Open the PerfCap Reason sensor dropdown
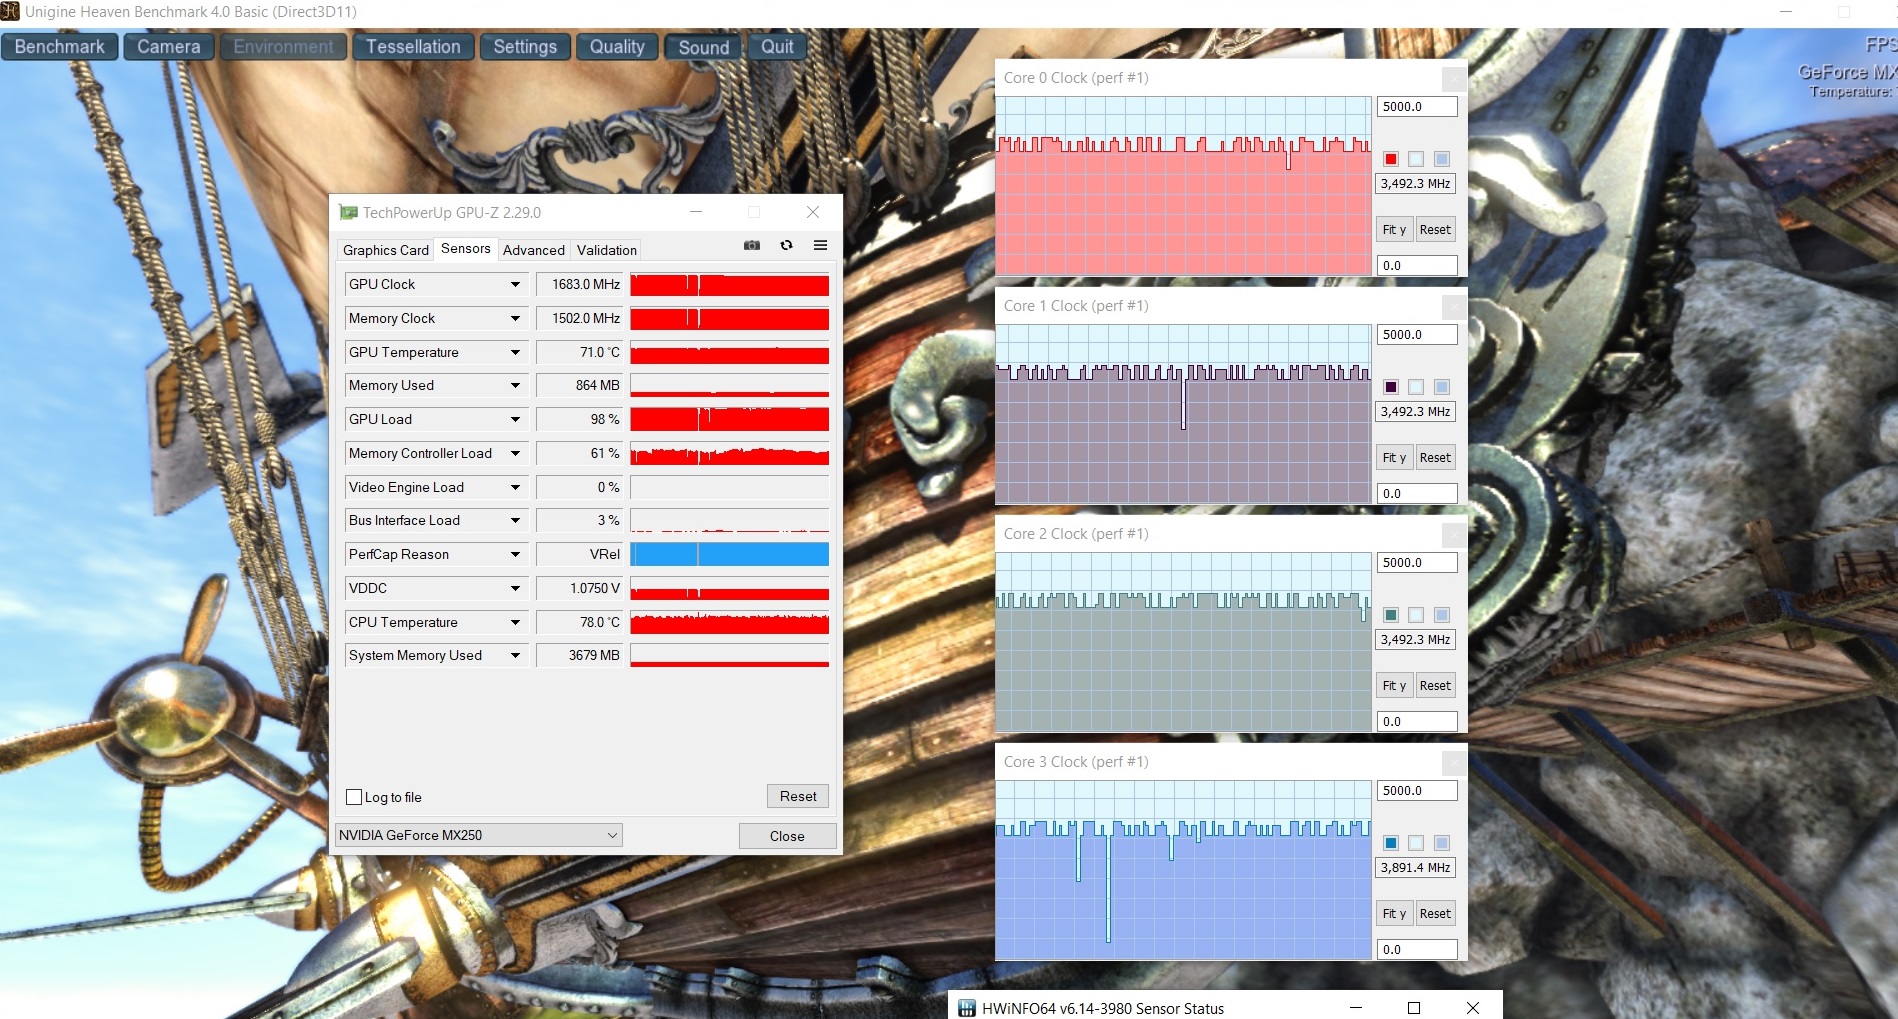Viewport: 1898px width, 1019px height. pos(515,555)
